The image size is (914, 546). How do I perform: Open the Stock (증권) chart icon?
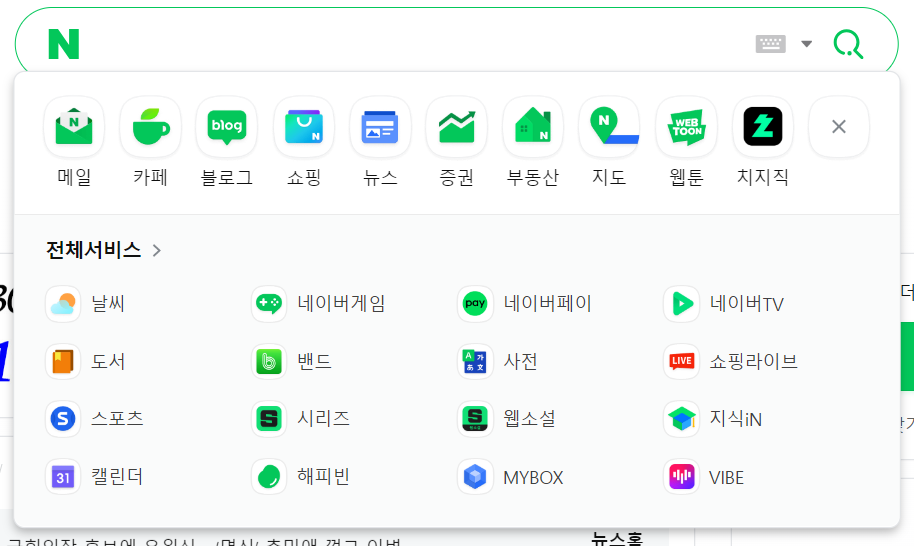tap(456, 126)
